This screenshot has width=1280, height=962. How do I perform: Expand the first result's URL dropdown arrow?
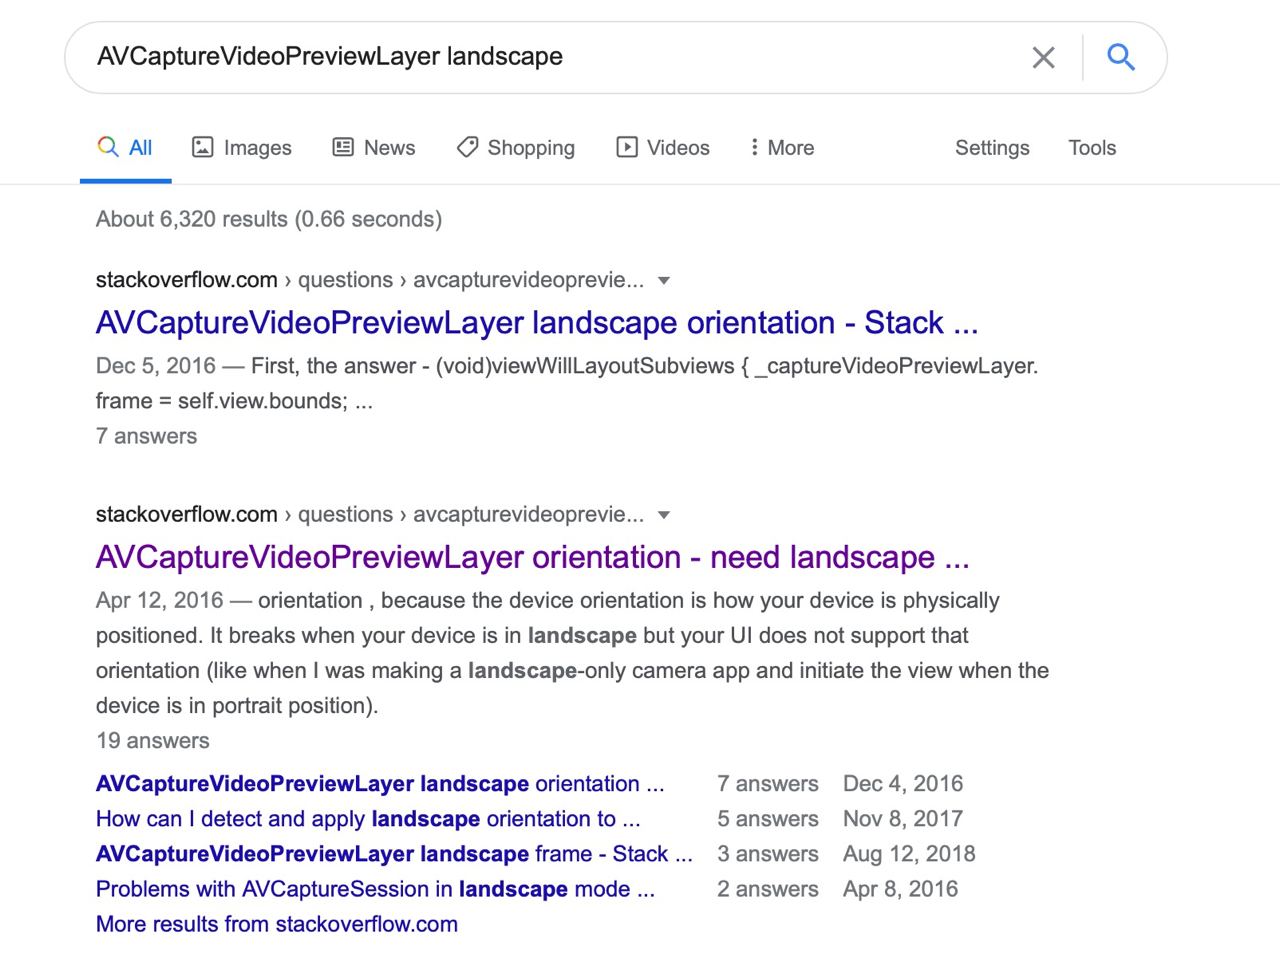664,281
